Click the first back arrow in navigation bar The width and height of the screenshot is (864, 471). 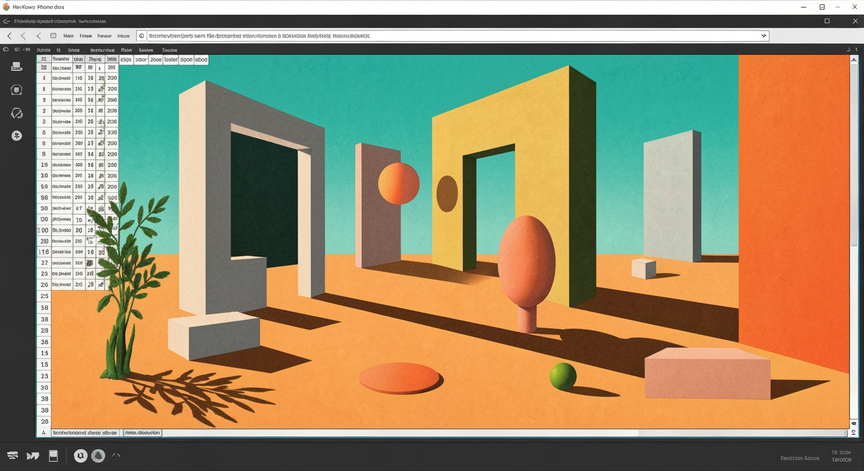coord(9,36)
